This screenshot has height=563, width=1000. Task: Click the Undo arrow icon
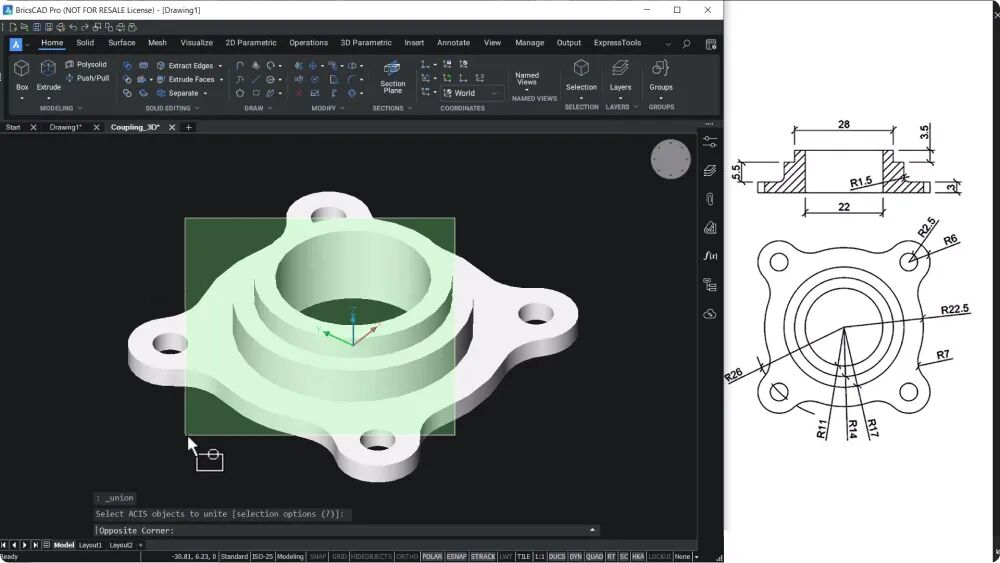[x=73, y=27]
